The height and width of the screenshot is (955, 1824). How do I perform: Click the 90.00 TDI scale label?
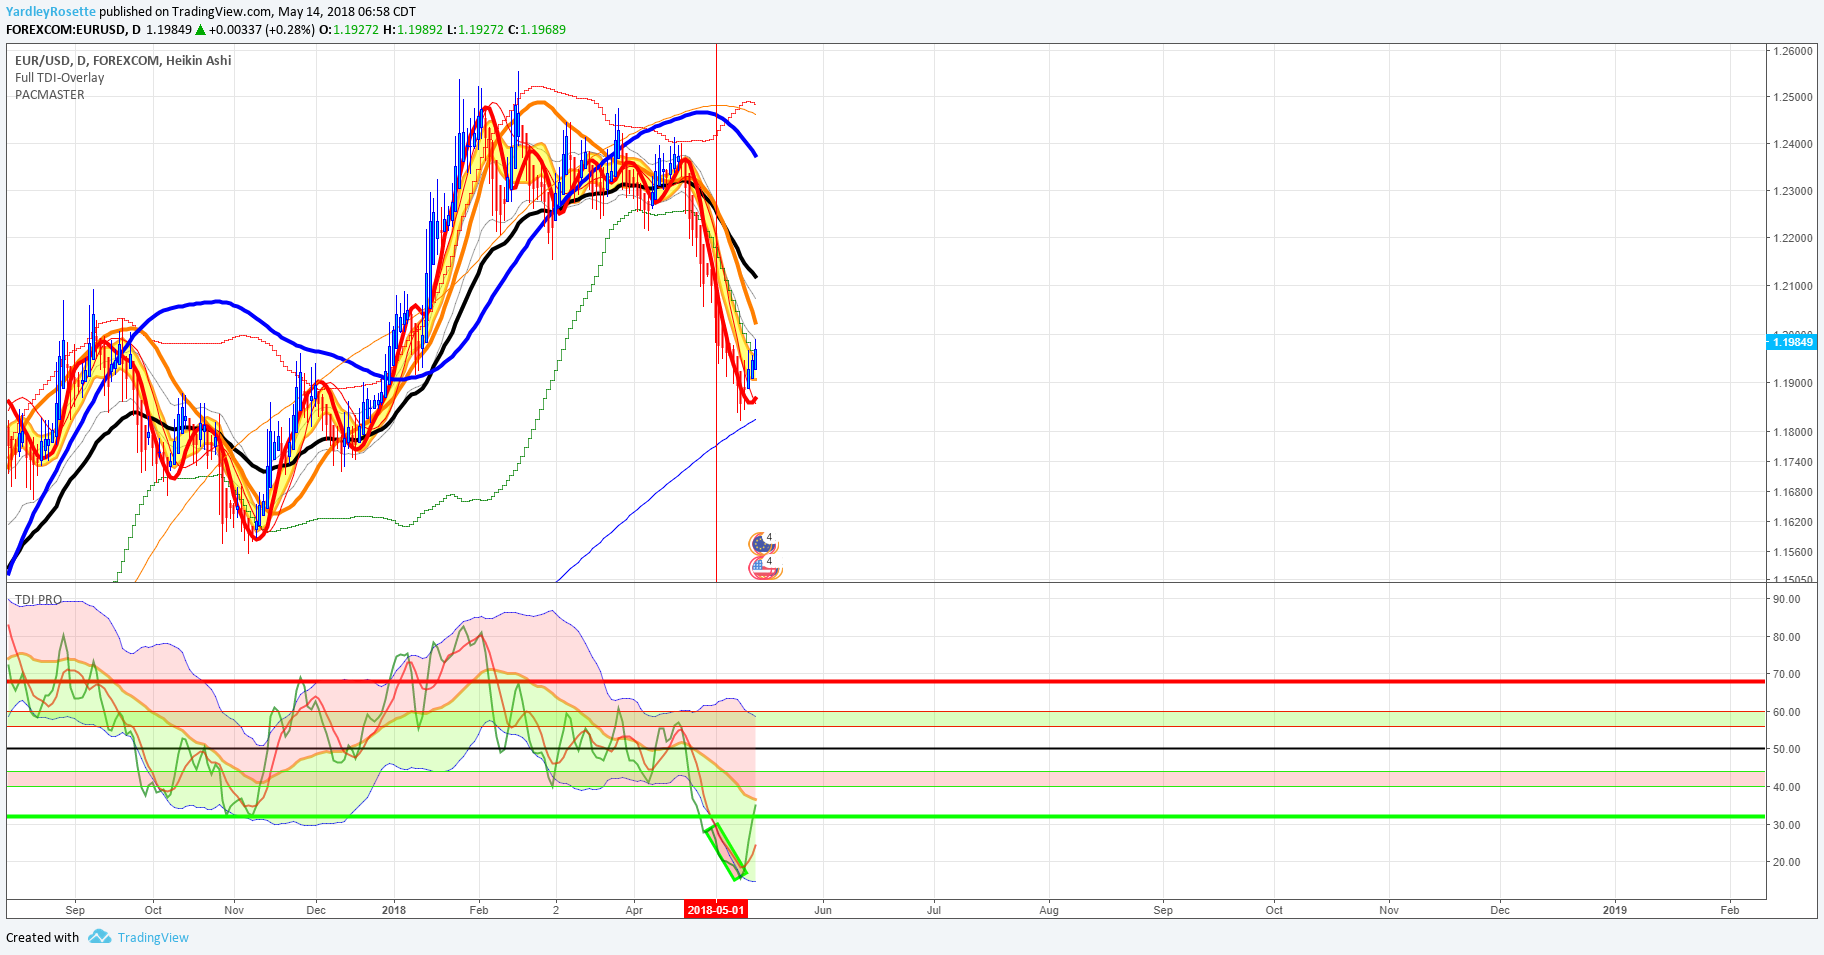coord(1786,600)
